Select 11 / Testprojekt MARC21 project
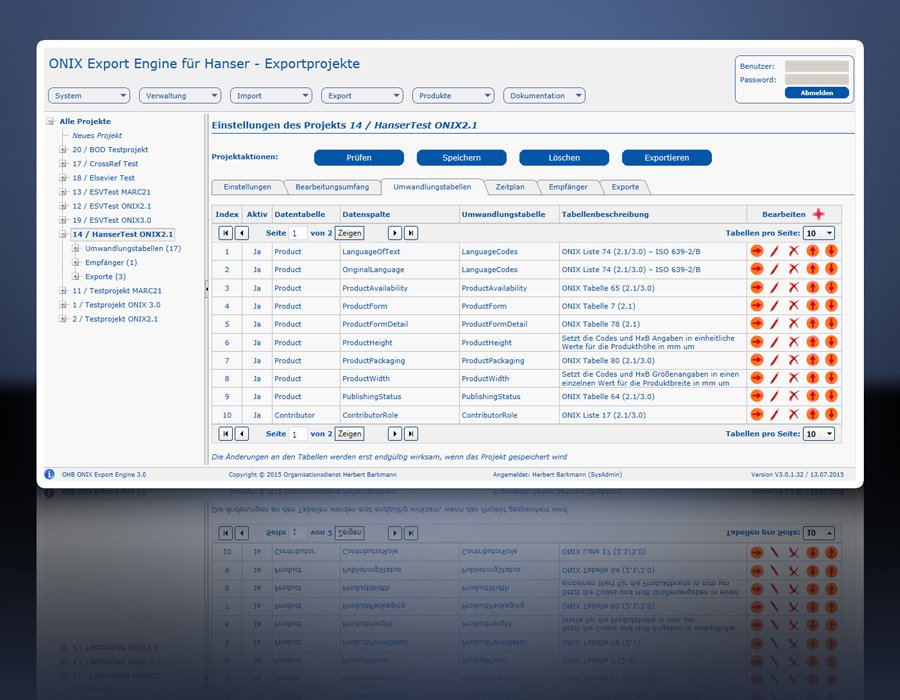Viewport: 900px width, 700px height. [117, 291]
